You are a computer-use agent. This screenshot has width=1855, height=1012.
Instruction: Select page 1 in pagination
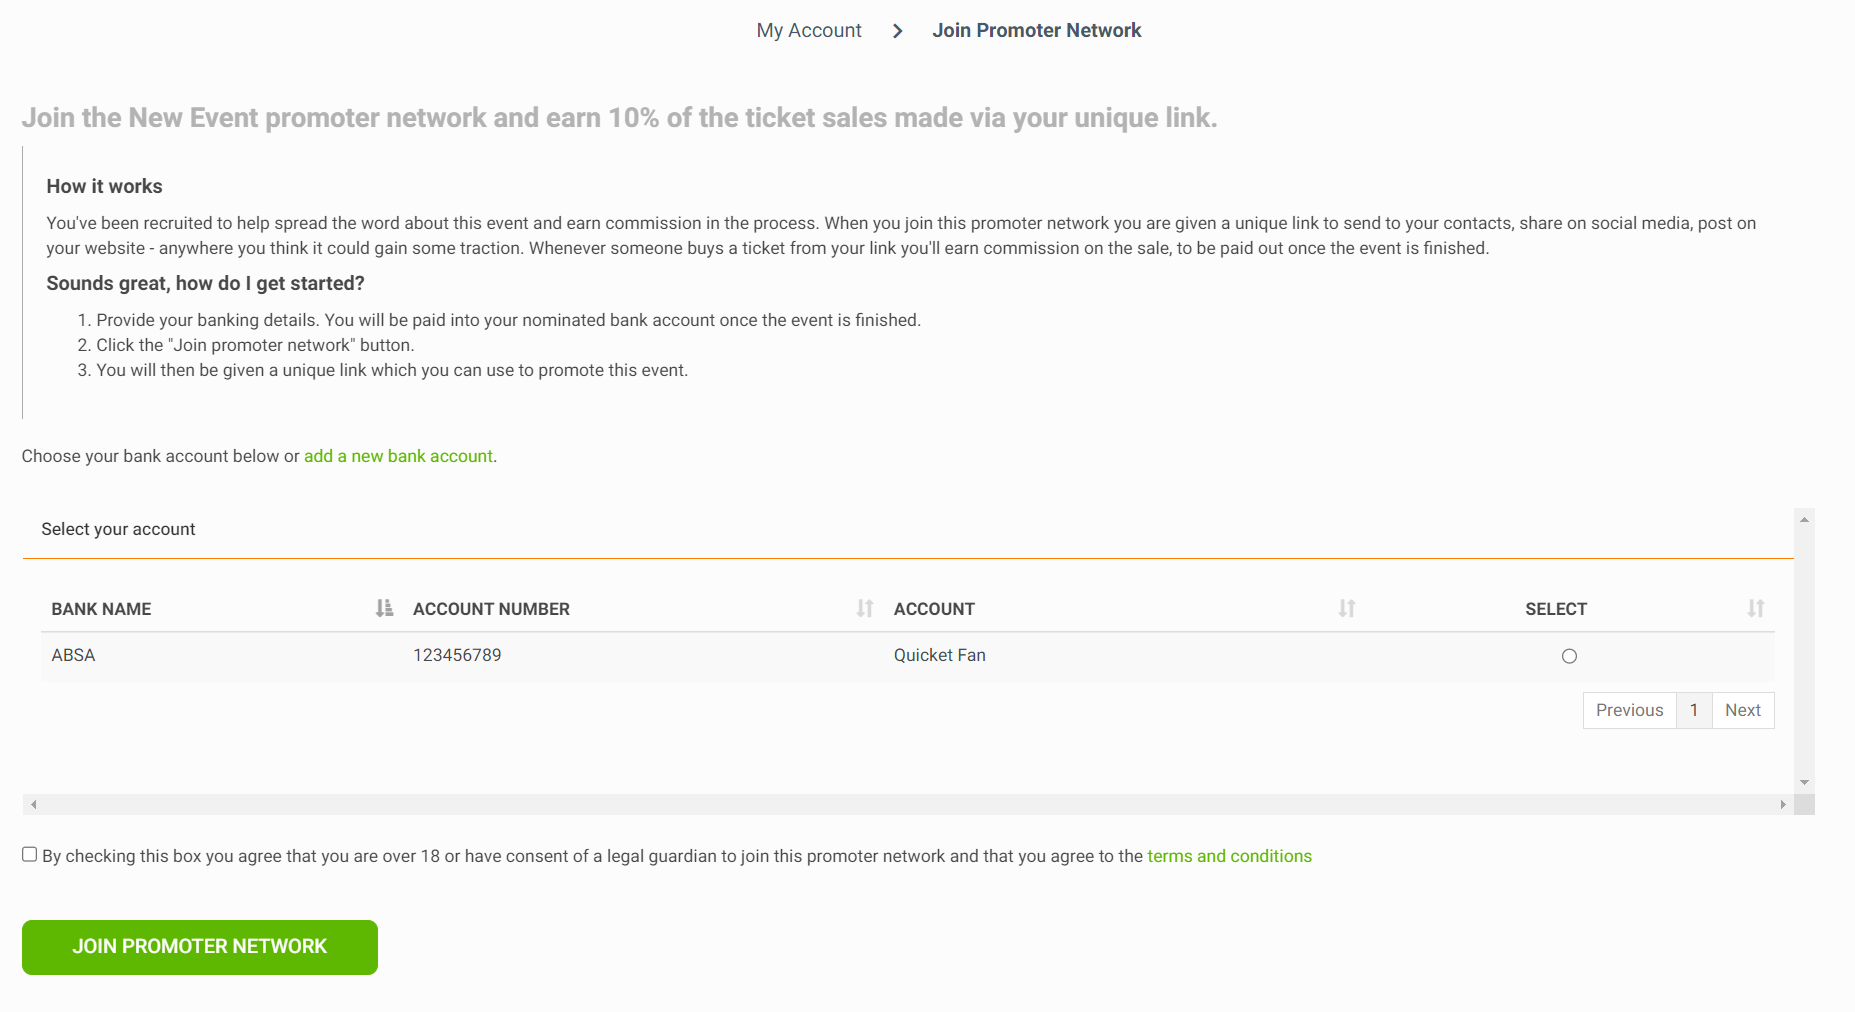(x=1694, y=710)
